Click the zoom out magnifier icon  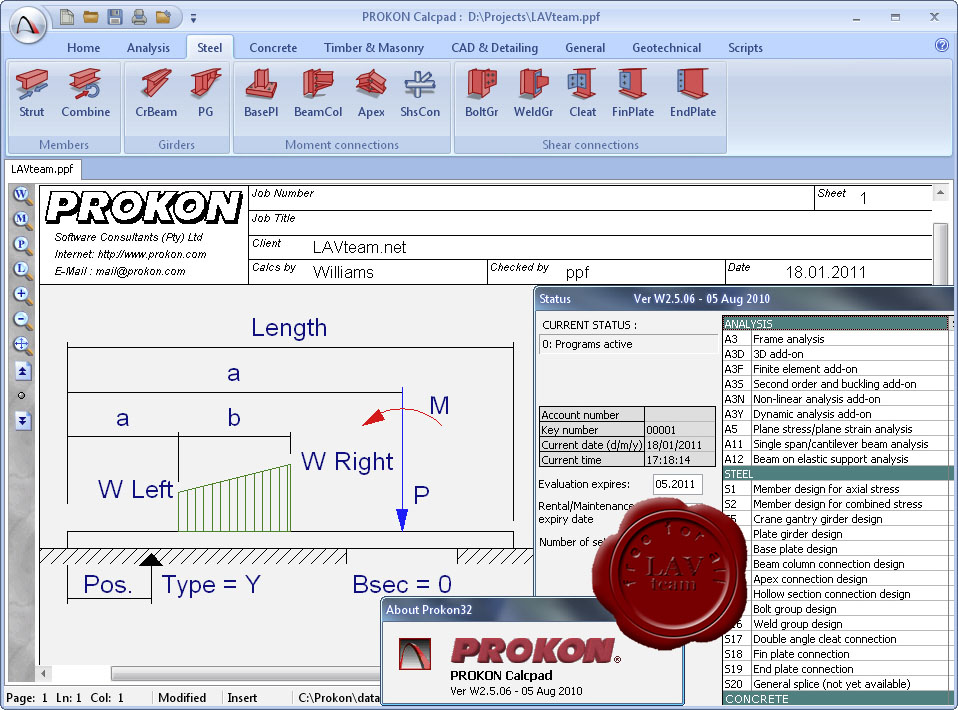[22, 320]
